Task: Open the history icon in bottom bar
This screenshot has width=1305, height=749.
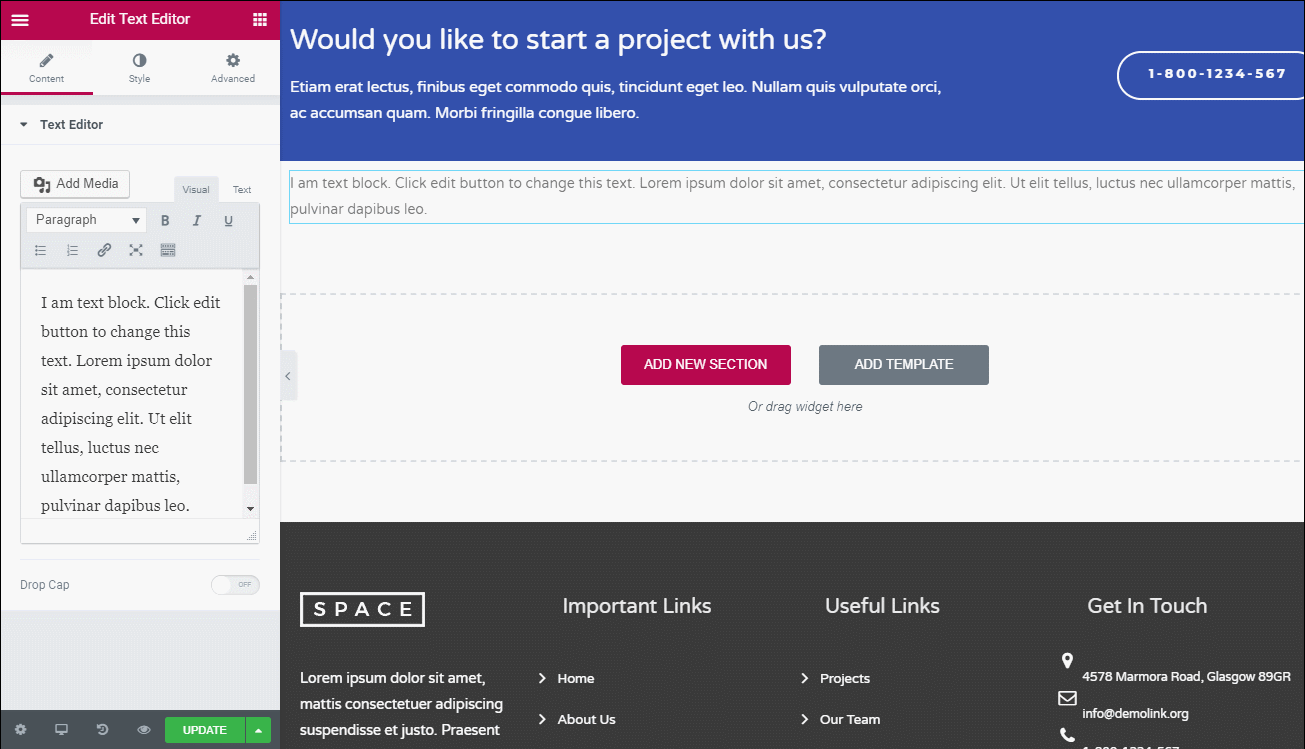Action: click(102, 730)
